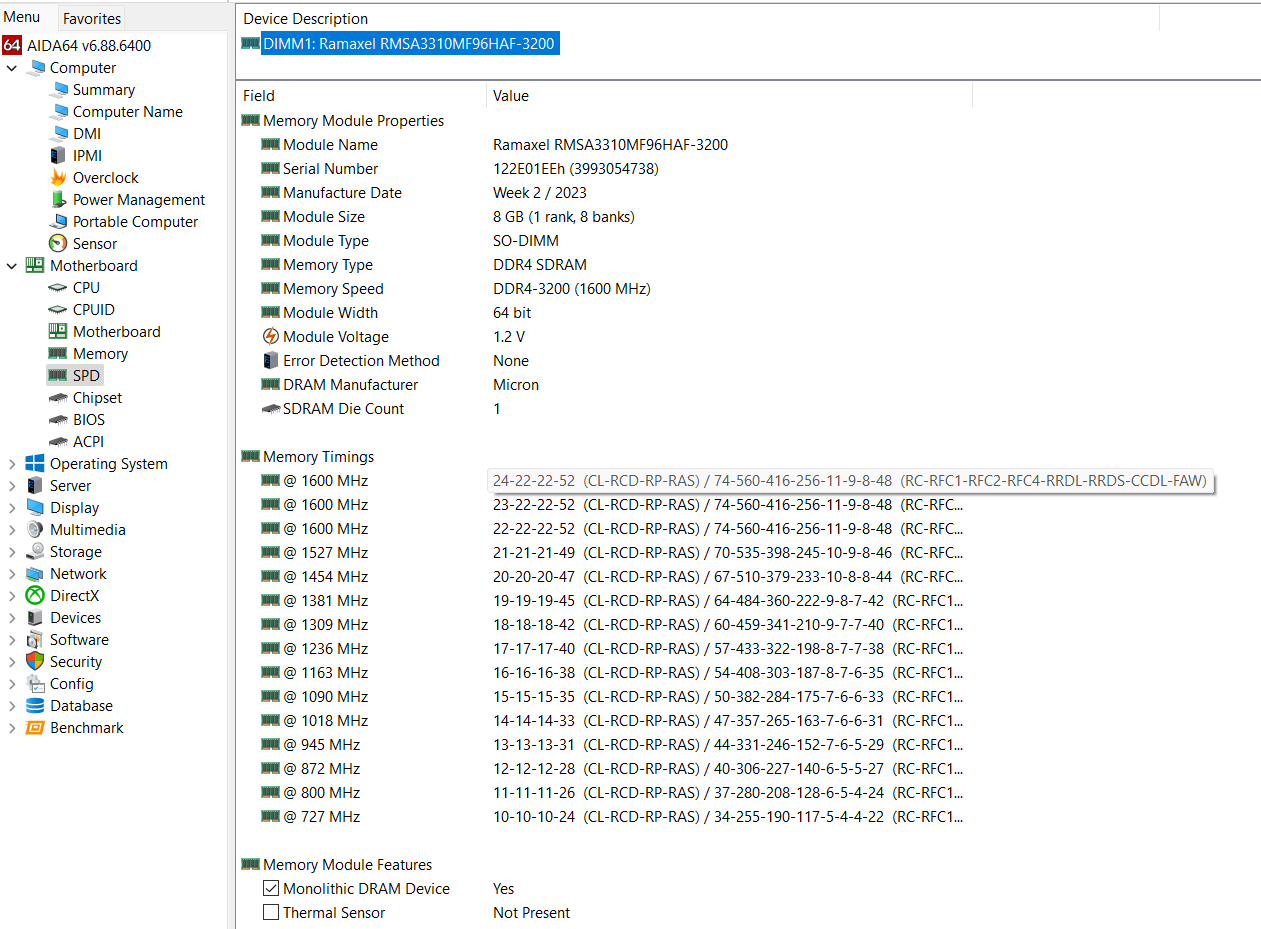Collapse the Motherboard tree node
This screenshot has width=1261, height=929.
(12, 265)
